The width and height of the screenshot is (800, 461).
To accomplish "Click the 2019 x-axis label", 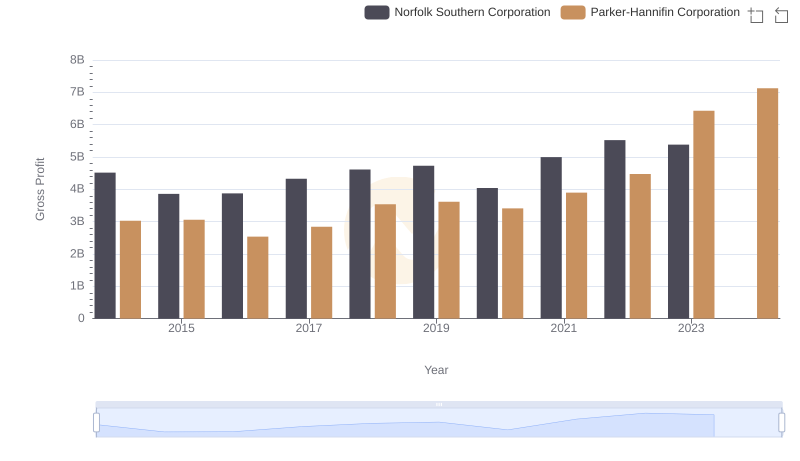I will 436,328.
